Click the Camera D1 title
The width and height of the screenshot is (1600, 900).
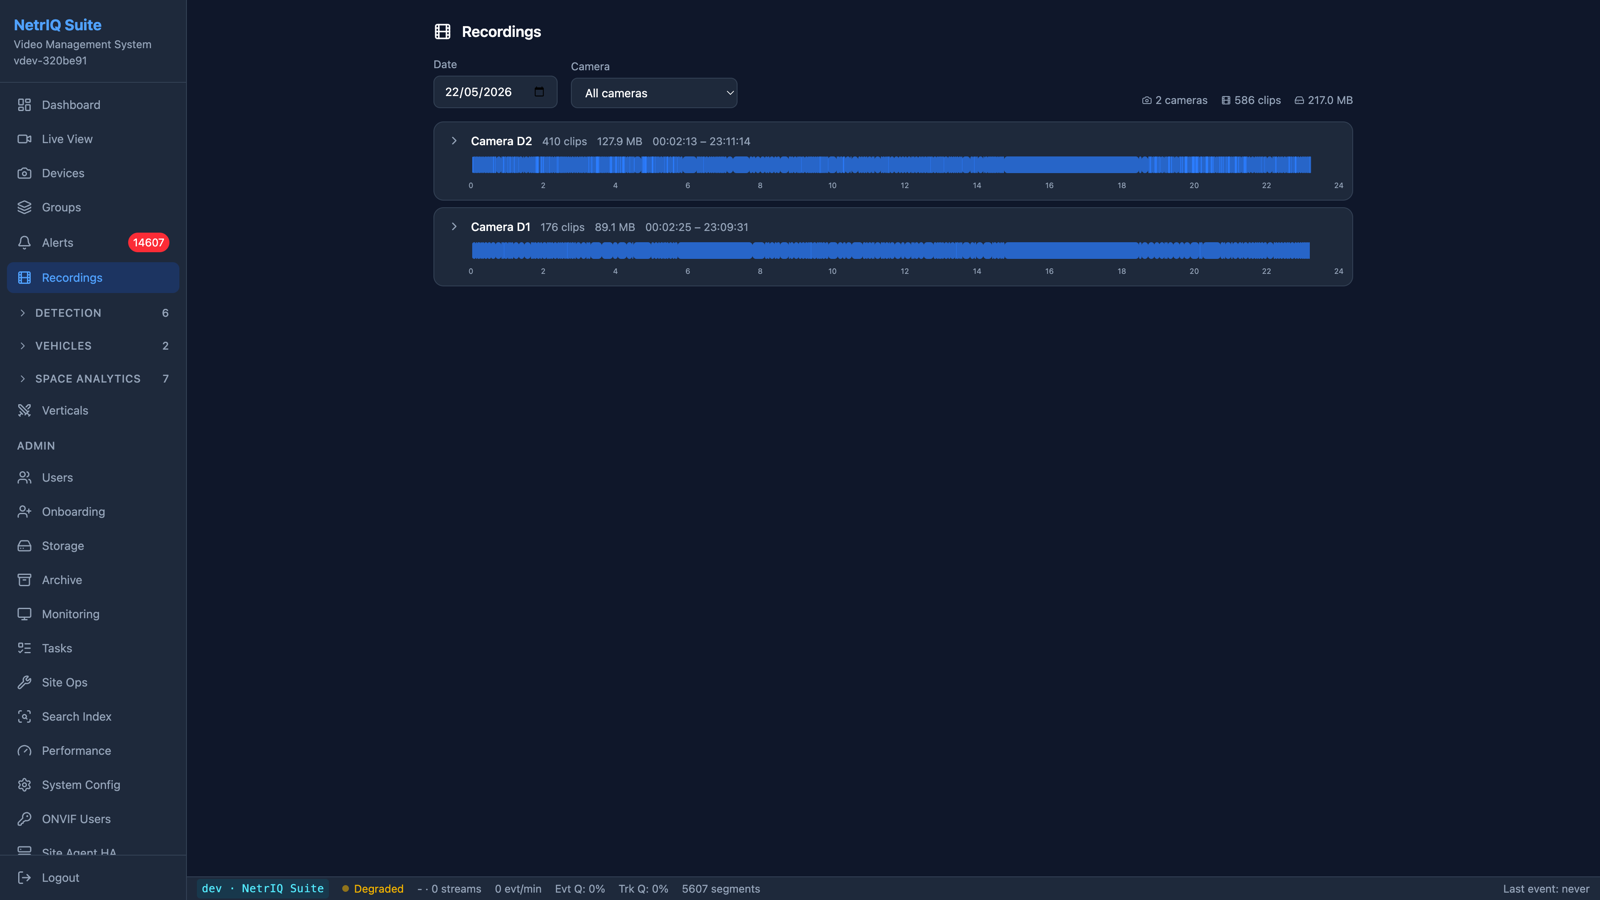500,227
